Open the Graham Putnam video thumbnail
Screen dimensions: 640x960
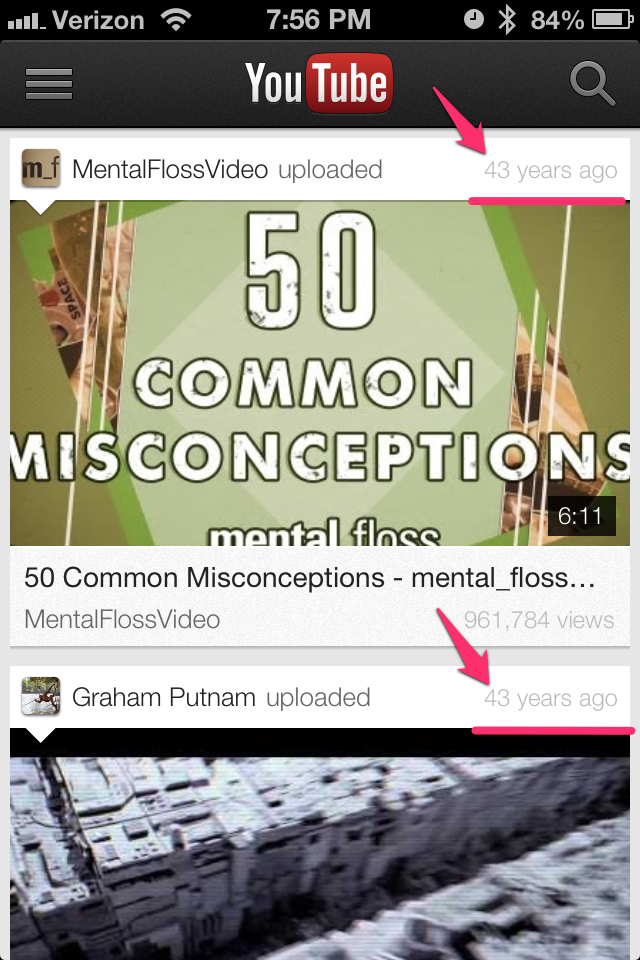[320, 844]
